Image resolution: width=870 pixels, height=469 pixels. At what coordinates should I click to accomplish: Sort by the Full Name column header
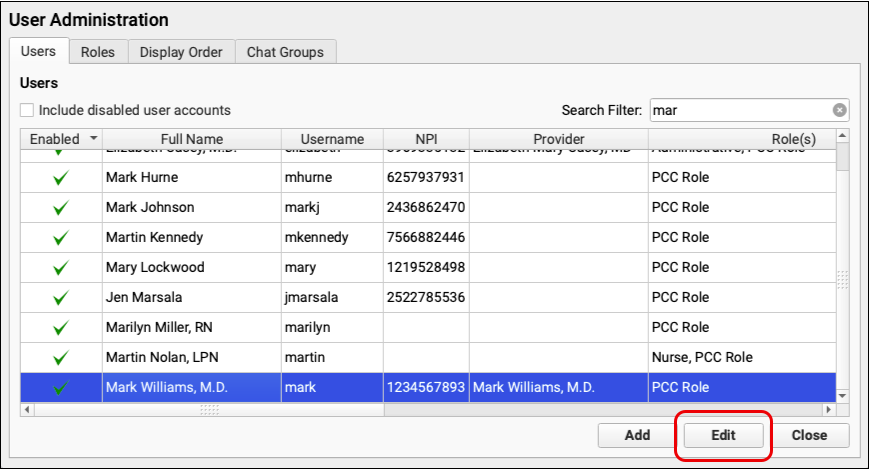tap(191, 139)
